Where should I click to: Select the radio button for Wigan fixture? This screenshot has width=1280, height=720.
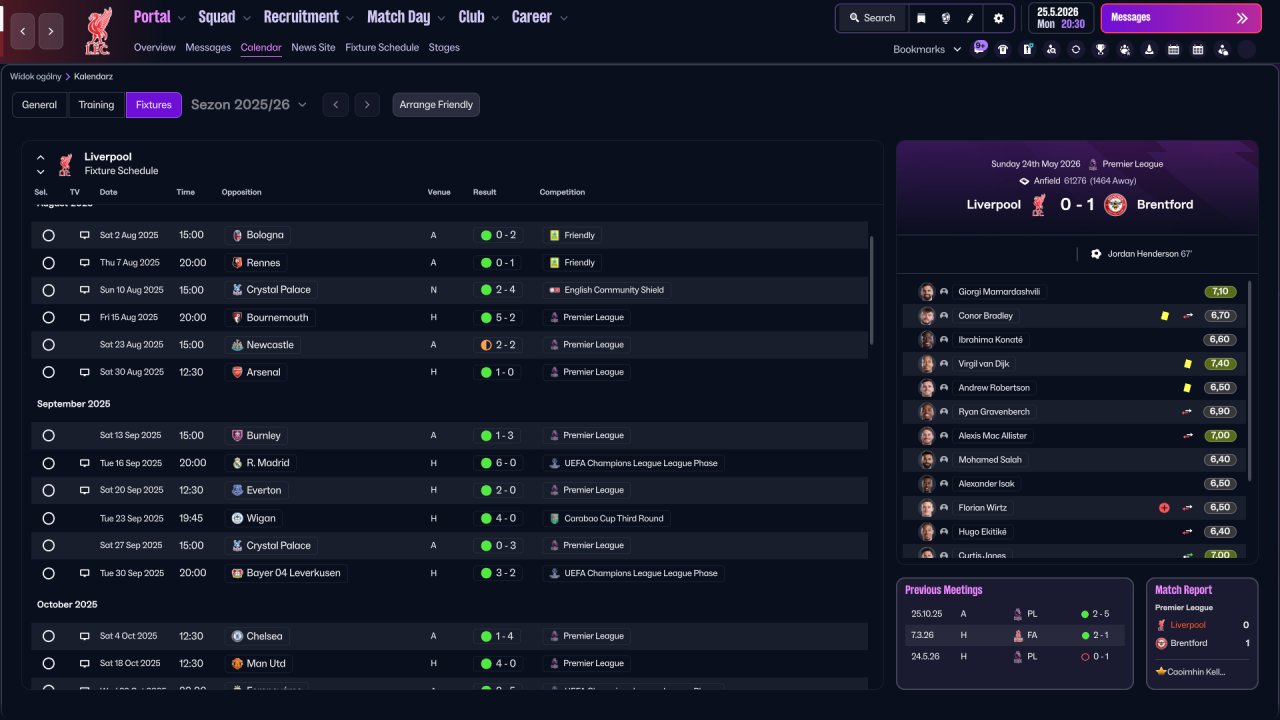coord(48,518)
